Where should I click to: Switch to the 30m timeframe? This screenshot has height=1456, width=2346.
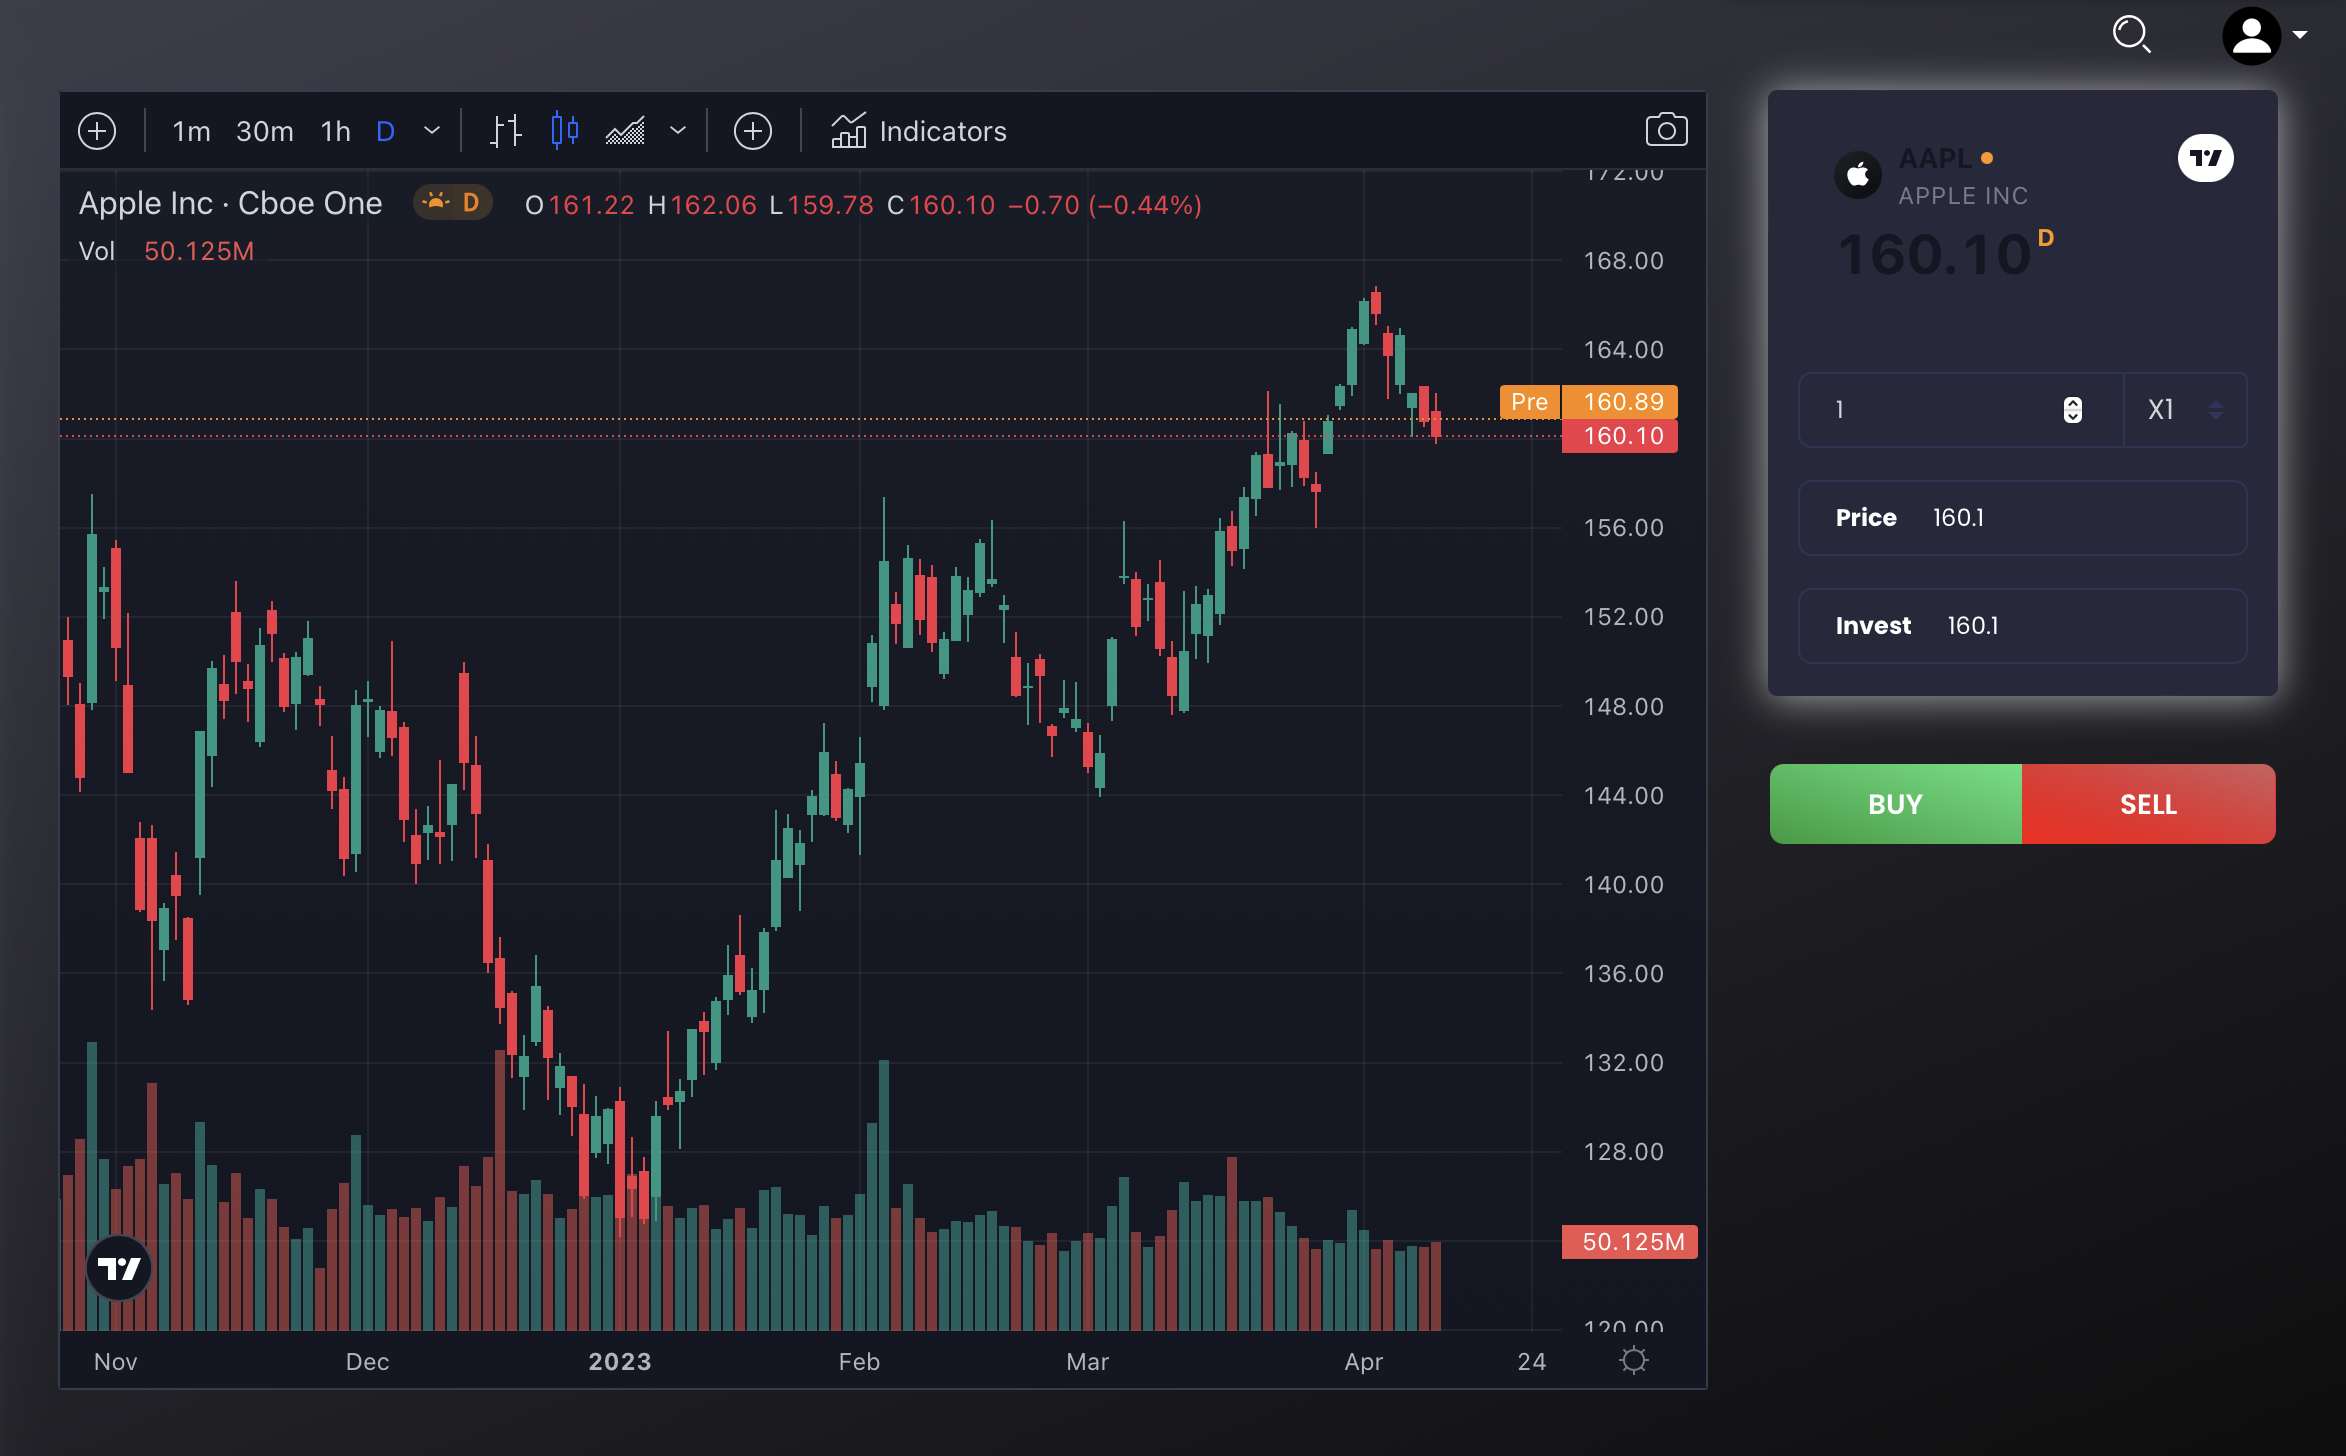click(265, 131)
